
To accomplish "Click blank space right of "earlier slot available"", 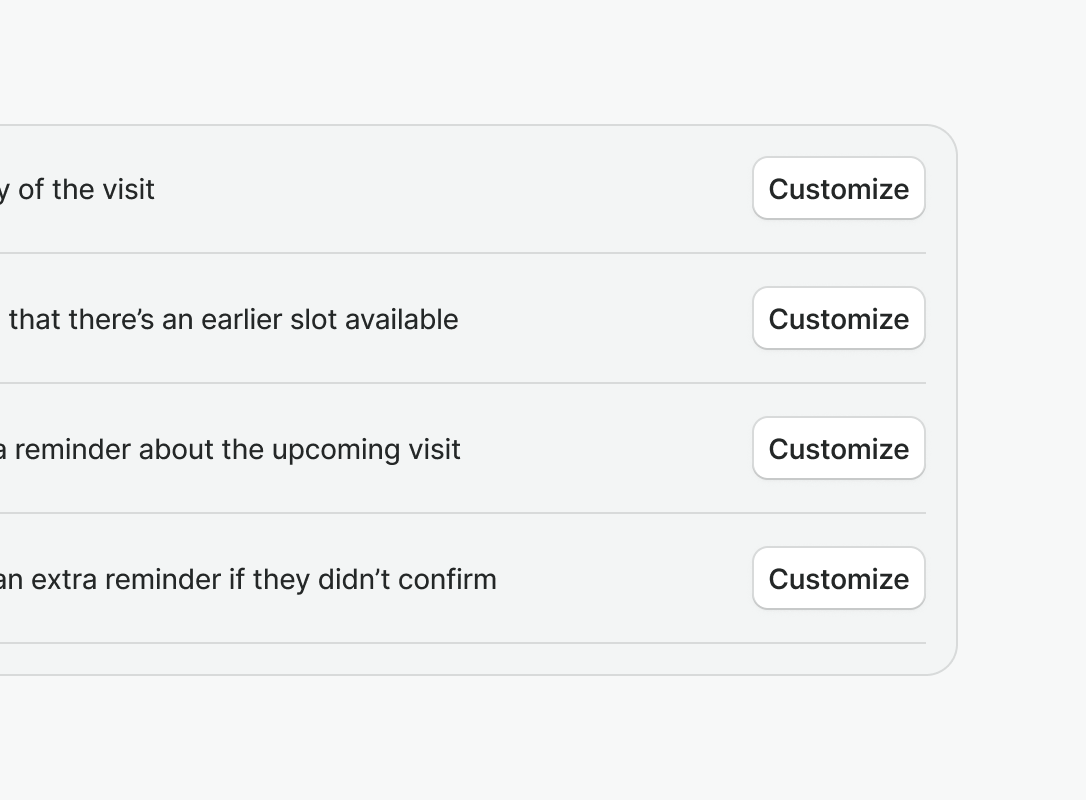I will point(600,320).
